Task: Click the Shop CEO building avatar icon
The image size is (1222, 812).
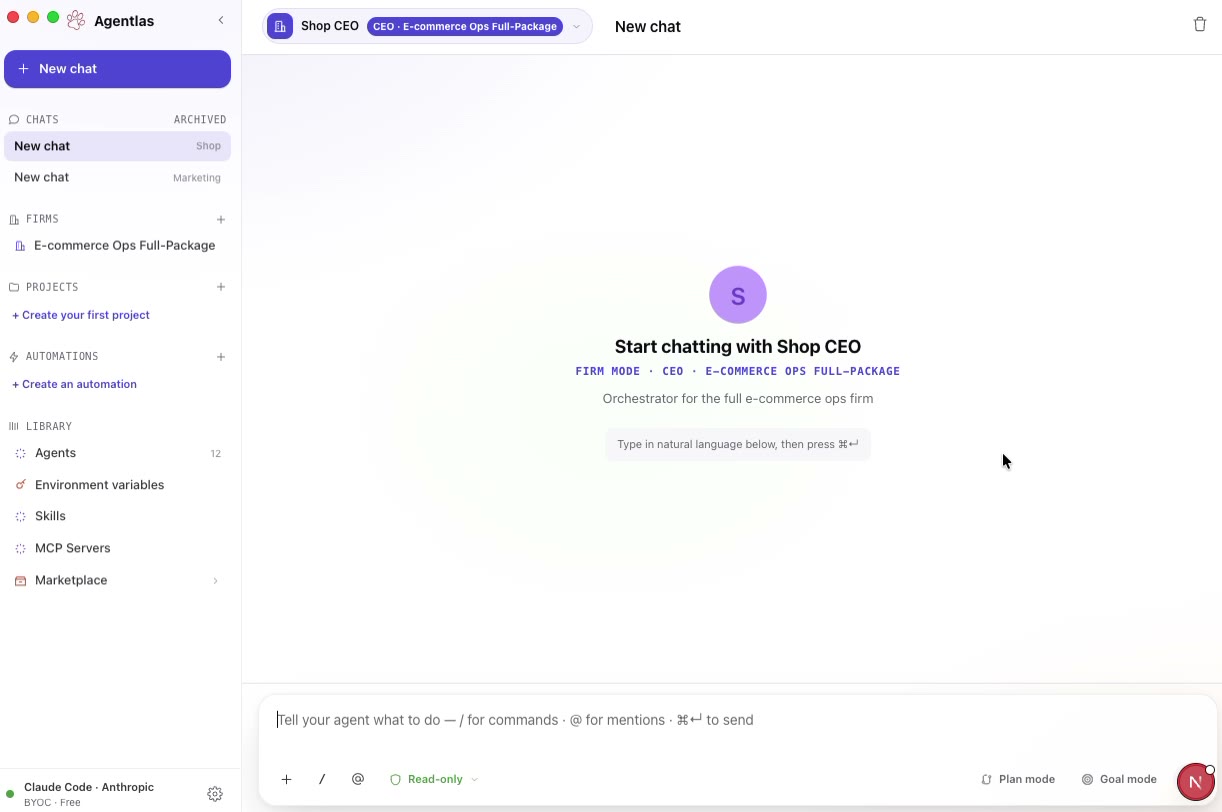Action: pyautogui.click(x=280, y=26)
